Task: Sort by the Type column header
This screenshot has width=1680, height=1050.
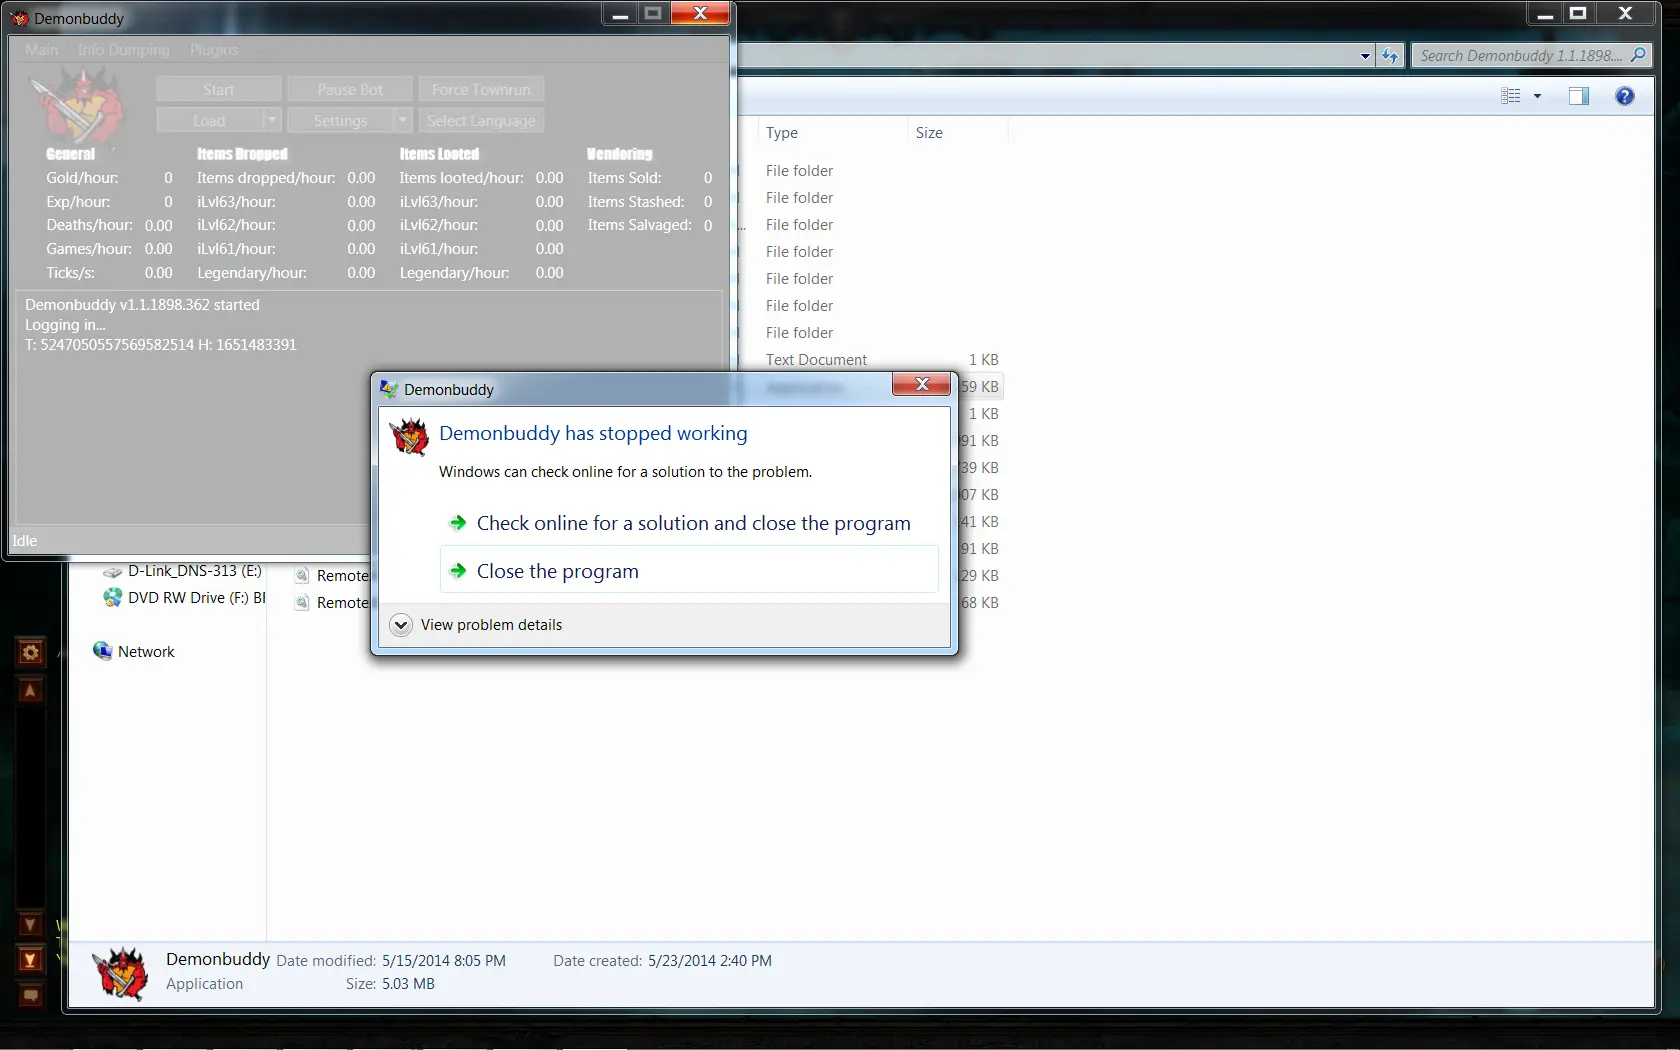Action: 782,133
